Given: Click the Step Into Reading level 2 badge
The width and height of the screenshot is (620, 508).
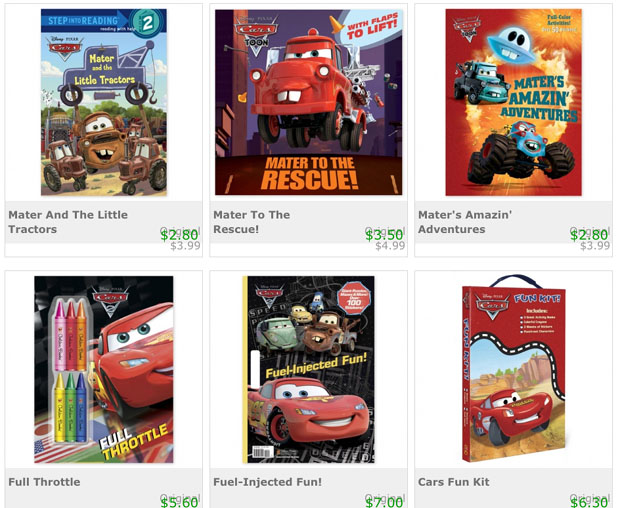Looking at the screenshot, I should [147, 23].
